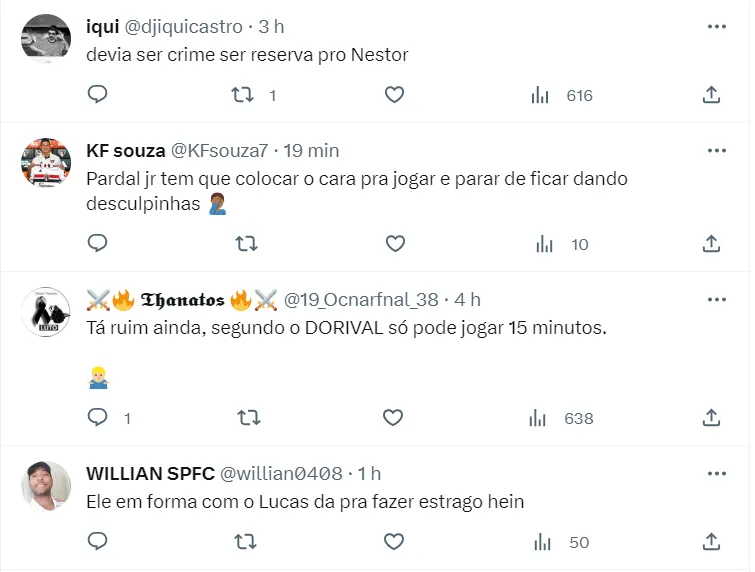Like the tweet from @djiquicastro

pos(394,95)
